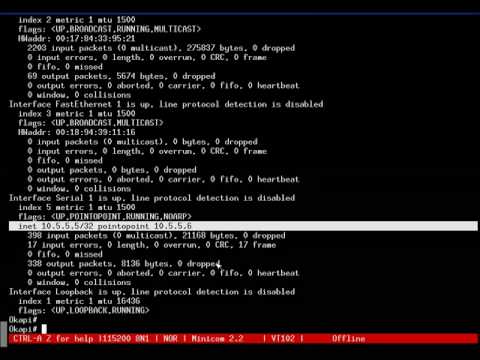The image size is (480, 360).
Task: Click flags line '<UP,LOOPBACK,RUNNING>'
Action: [84, 310]
